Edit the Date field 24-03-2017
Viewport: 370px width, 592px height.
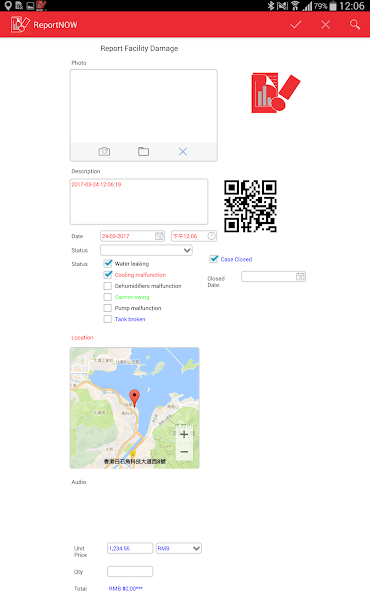click(x=132, y=236)
